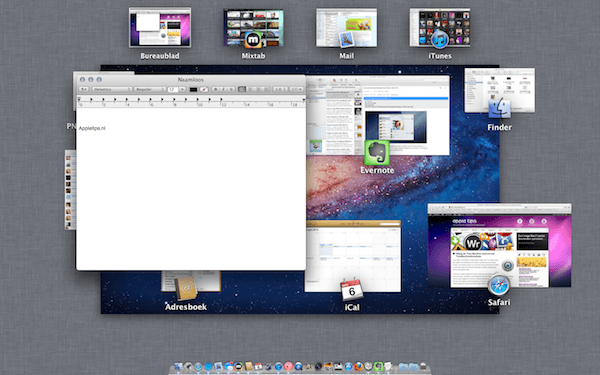Open the black text color swatch
The height and width of the screenshot is (375, 600).
(x=193, y=89)
